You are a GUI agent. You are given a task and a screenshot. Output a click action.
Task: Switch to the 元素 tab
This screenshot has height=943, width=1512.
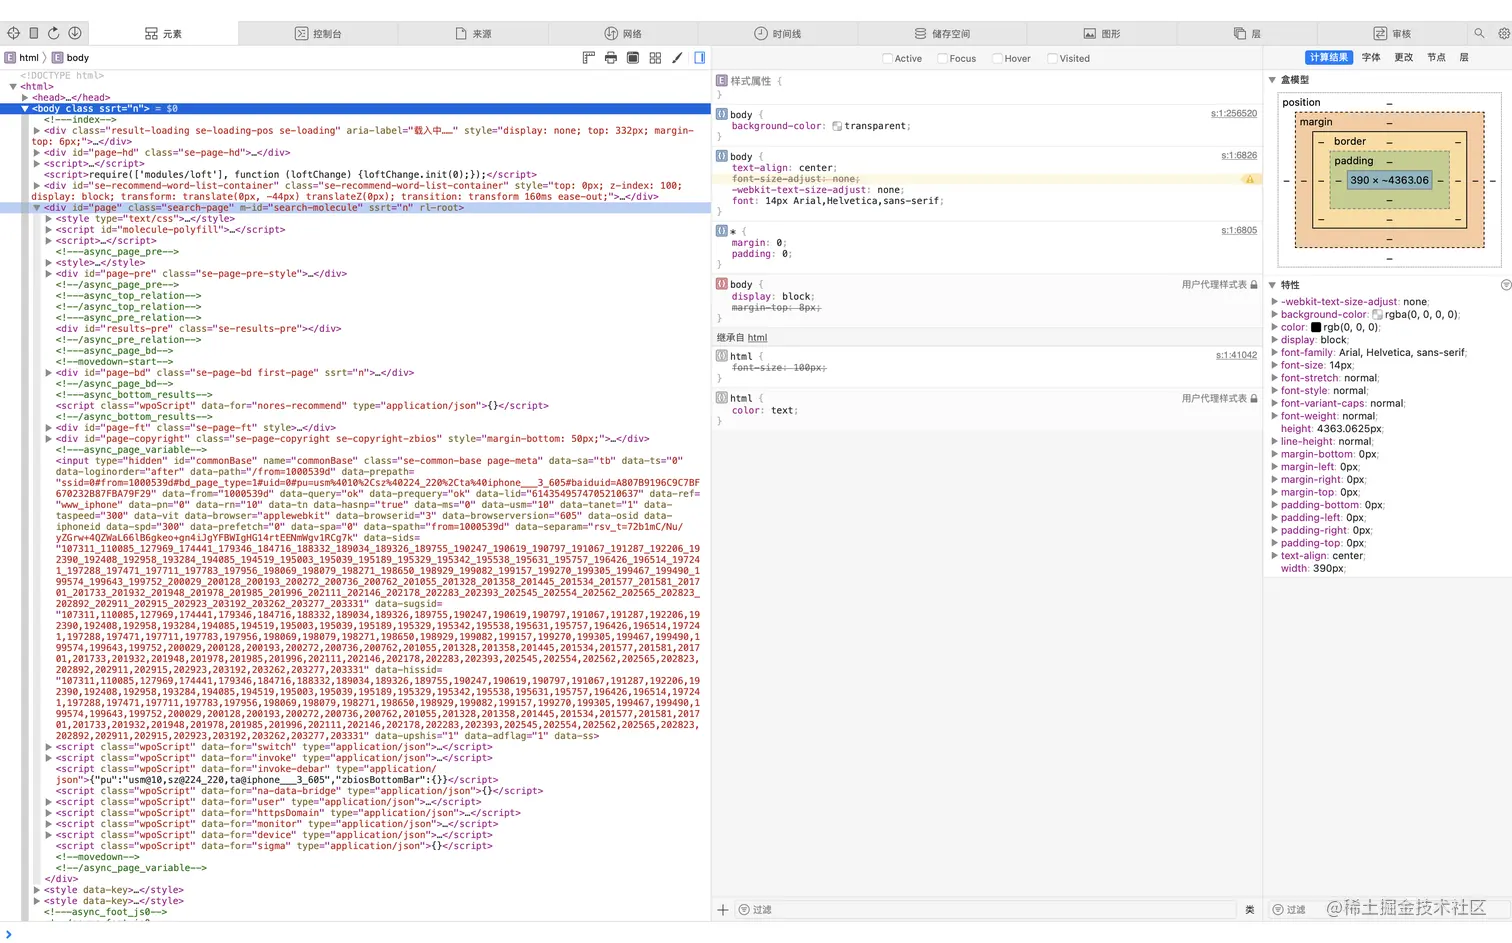point(163,33)
